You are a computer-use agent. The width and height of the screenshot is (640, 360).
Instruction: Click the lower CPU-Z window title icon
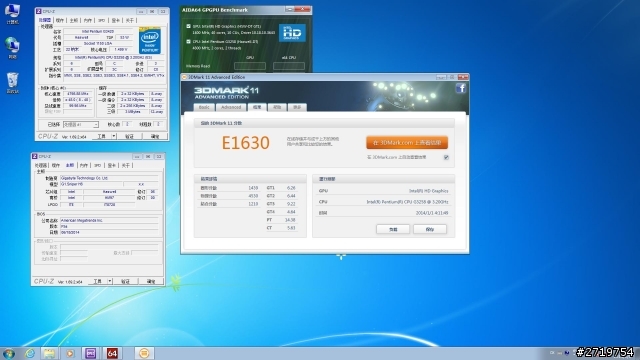point(35,156)
